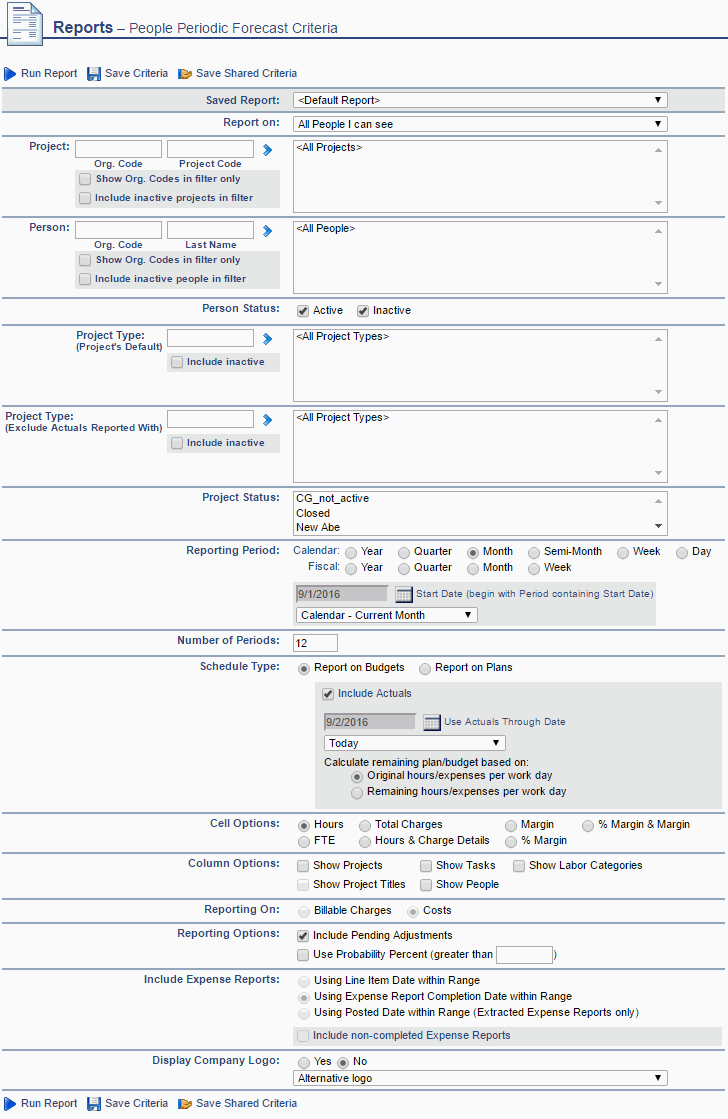Open the Report on dropdown
Viewport: 728px width, 1119px height.
click(480, 123)
